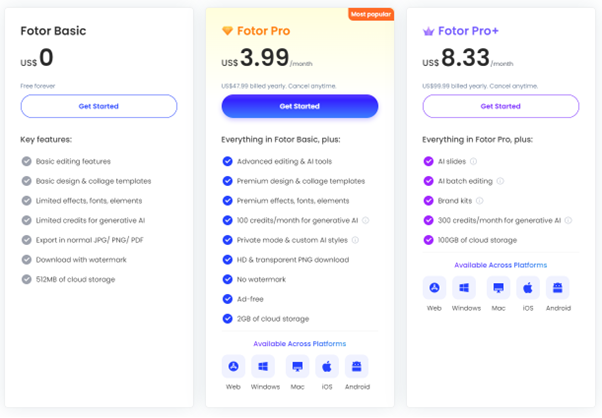The image size is (602, 418).
Task: Click the Mac platform icon under Fotor Pro+
Action: tap(497, 287)
